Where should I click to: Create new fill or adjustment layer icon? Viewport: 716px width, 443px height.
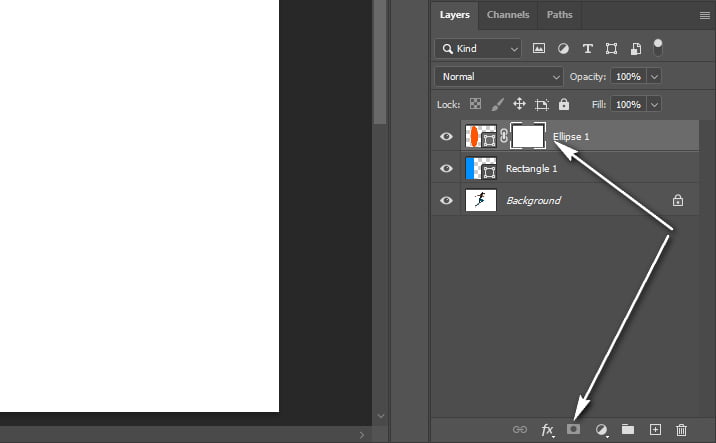pos(601,430)
